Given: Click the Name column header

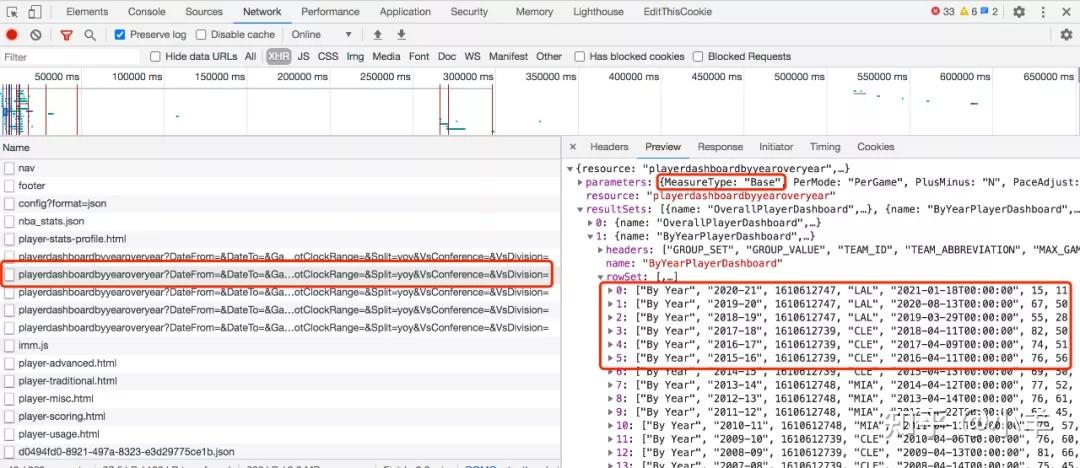Looking at the screenshot, I should click(280, 147).
